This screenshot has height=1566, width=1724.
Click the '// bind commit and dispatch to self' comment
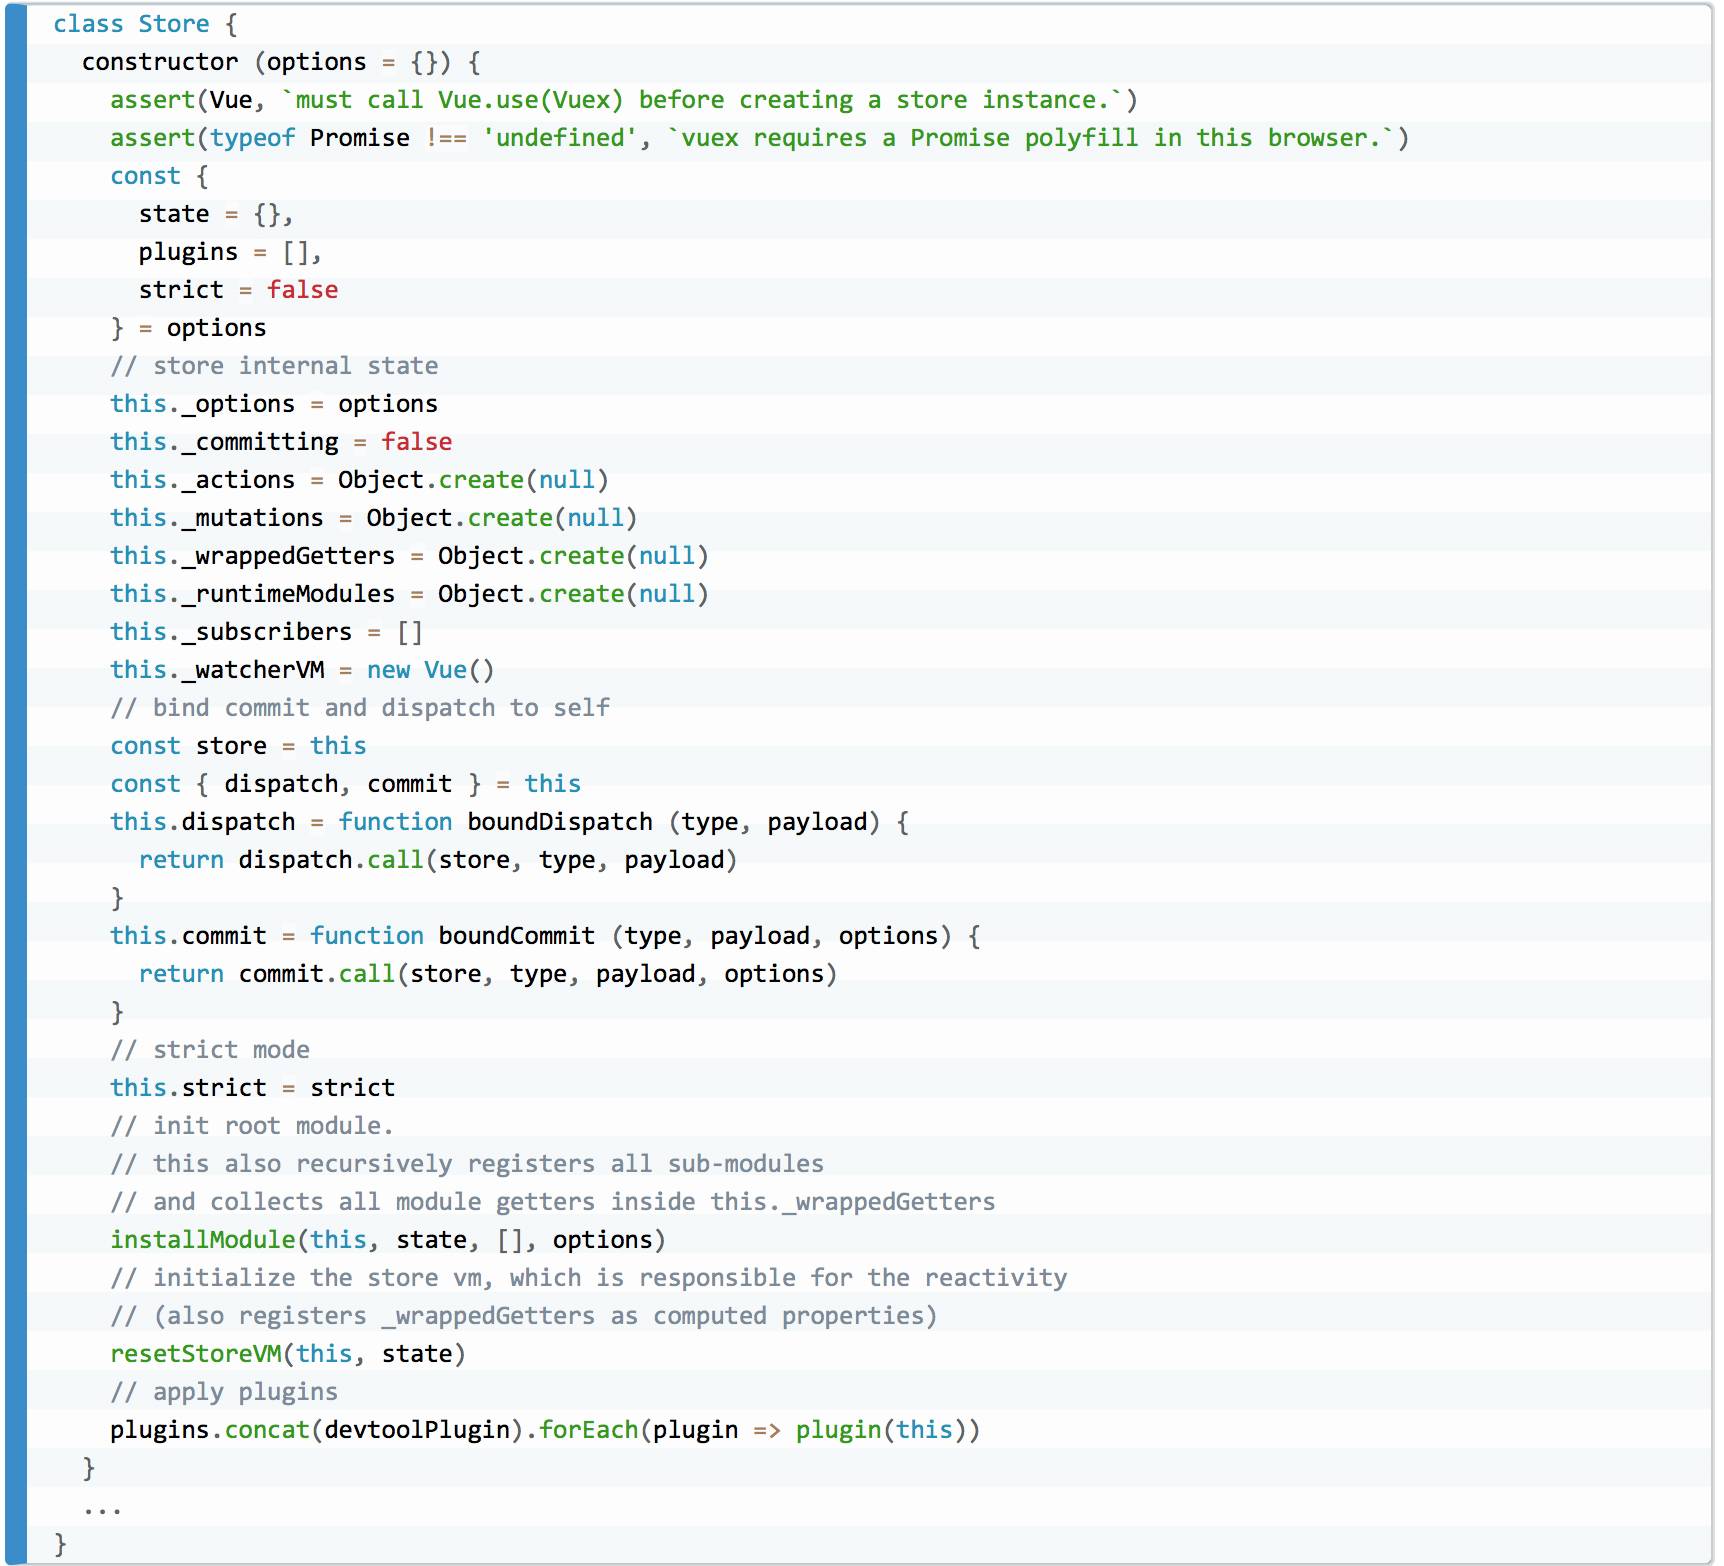(x=360, y=708)
